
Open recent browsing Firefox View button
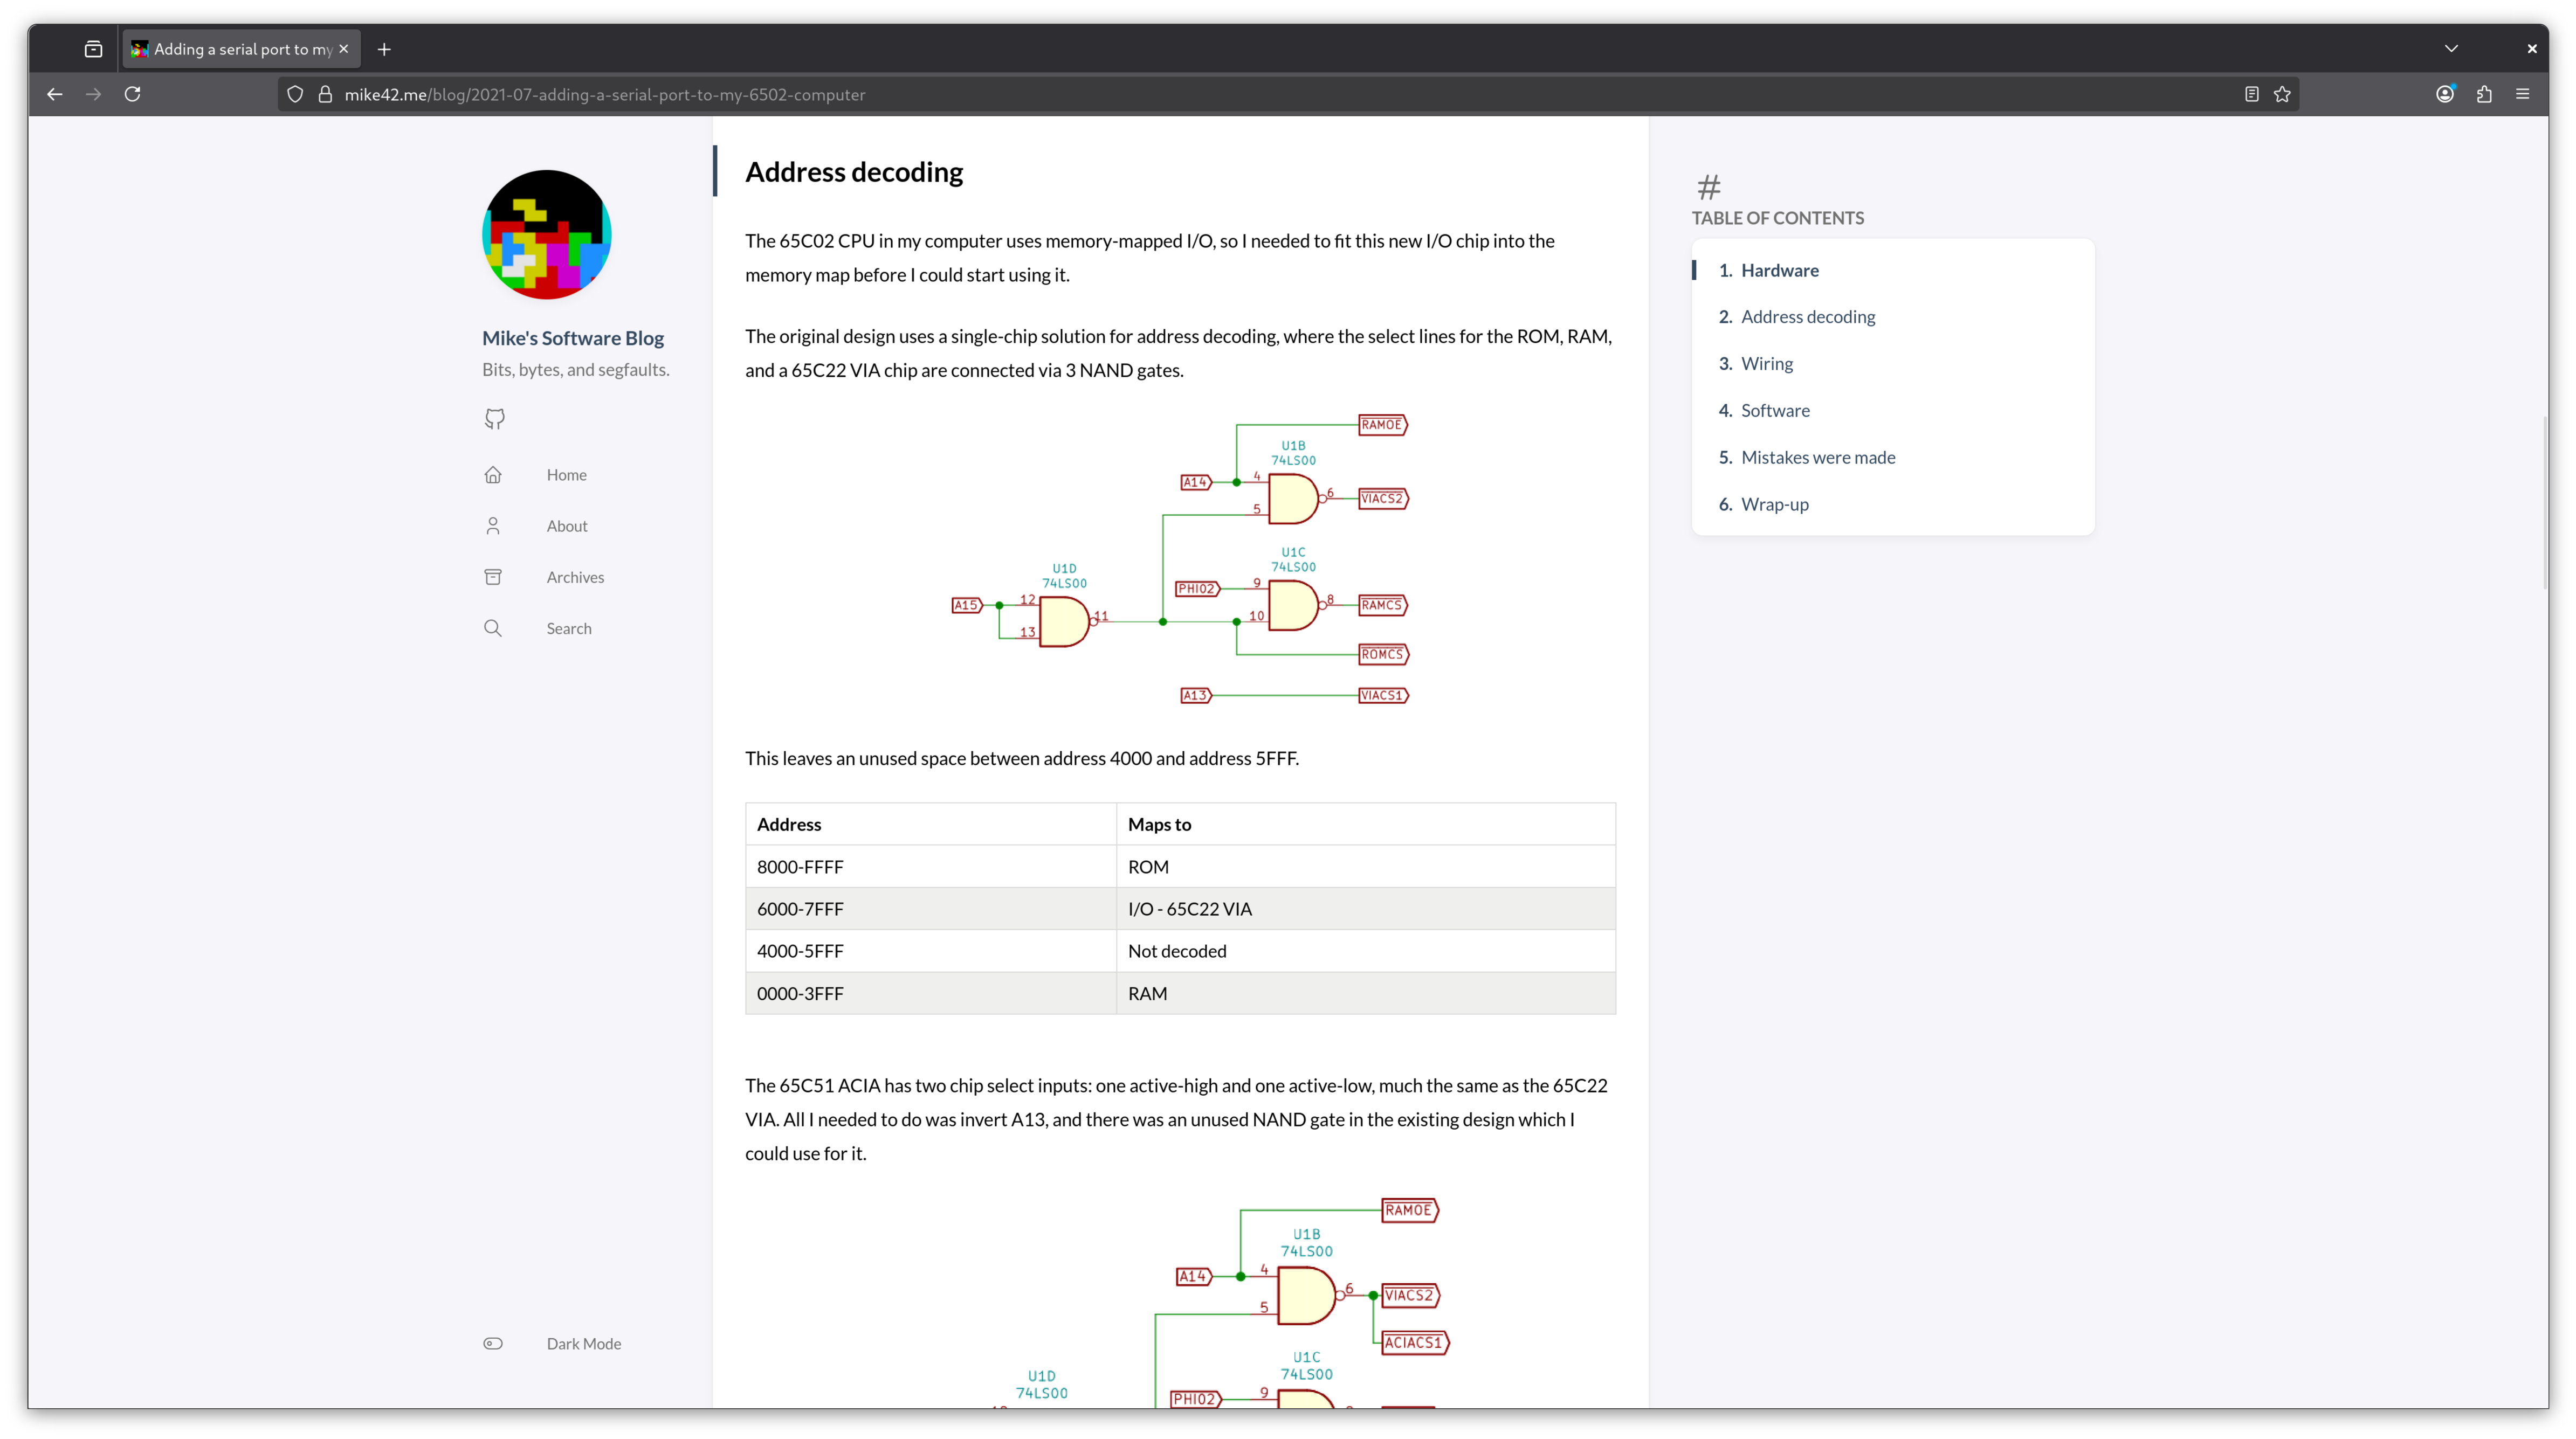coord(93,49)
